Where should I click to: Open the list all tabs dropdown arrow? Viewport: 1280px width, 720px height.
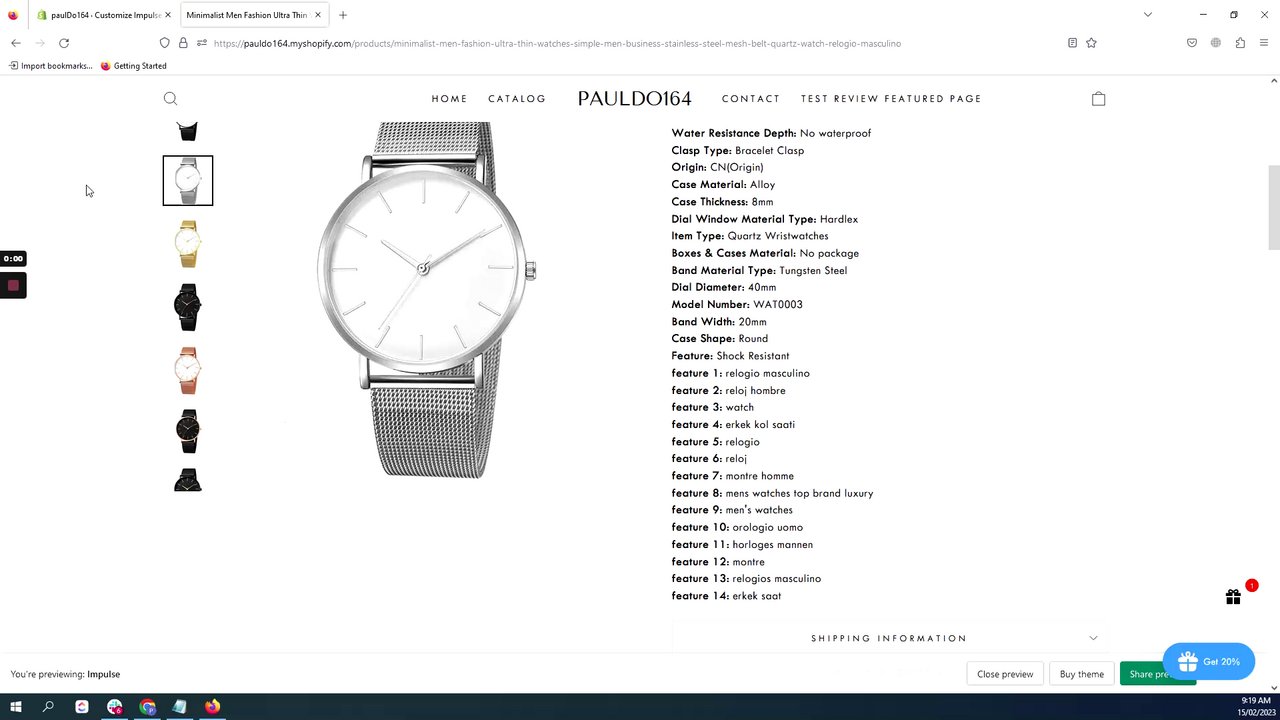click(x=1148, y=15)
